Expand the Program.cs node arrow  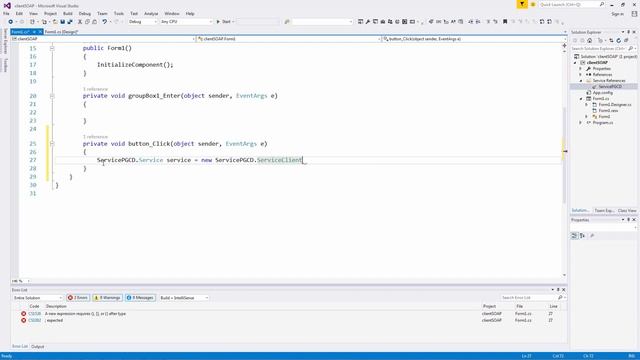(581, 122)
